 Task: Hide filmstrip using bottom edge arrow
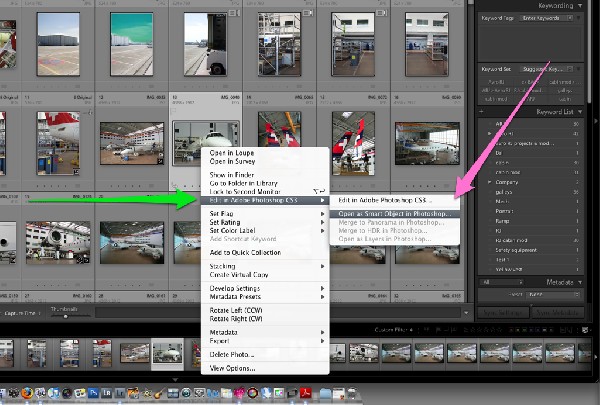pyautogui.click(x=175, y=380)
